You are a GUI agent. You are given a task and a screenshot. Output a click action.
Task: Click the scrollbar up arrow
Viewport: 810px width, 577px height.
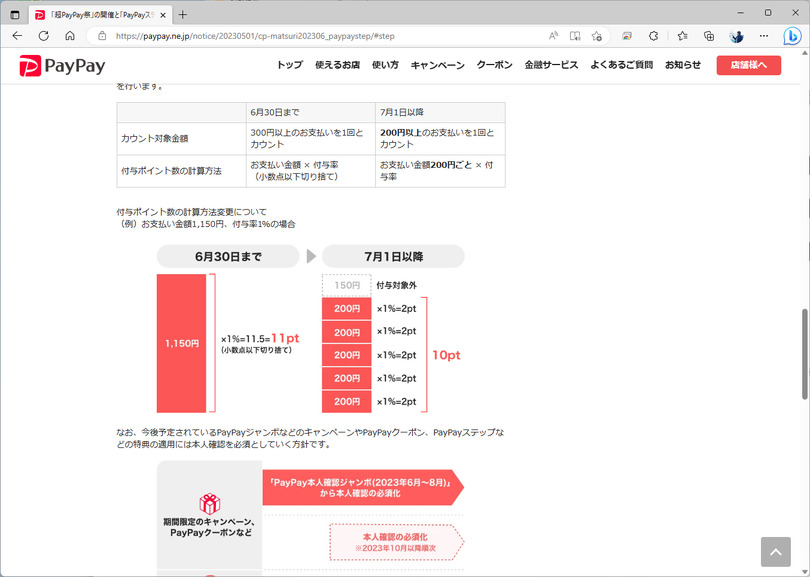pyautogui.click(x=805, y=53)
